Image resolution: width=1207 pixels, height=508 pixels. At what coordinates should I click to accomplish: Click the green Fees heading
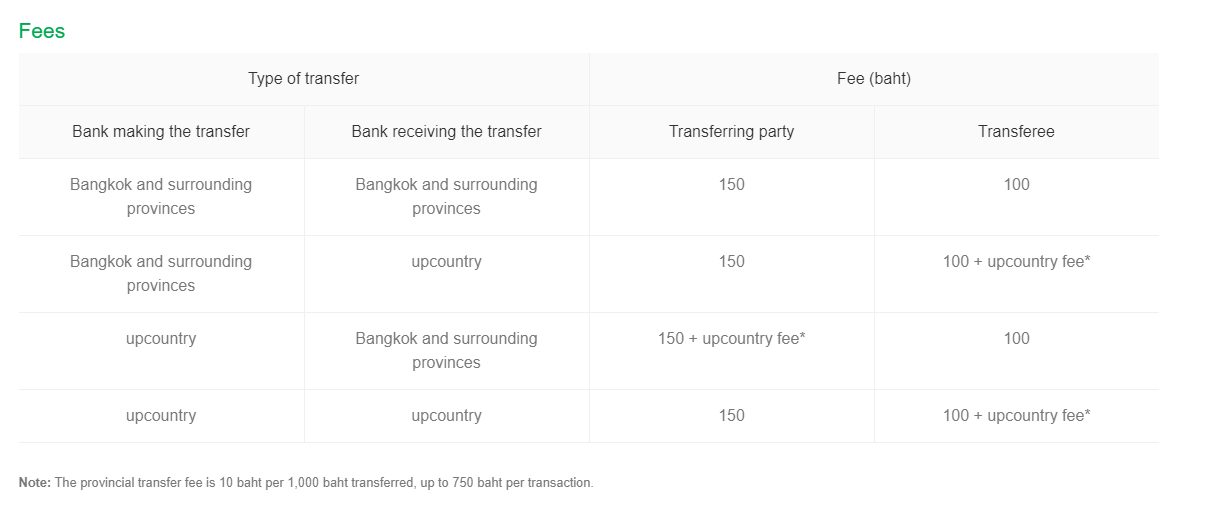click(42, 31)
